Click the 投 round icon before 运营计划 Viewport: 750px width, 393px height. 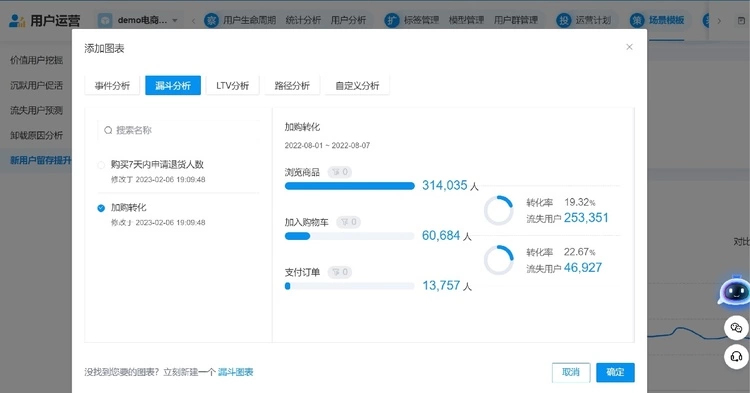pos(563,20)
